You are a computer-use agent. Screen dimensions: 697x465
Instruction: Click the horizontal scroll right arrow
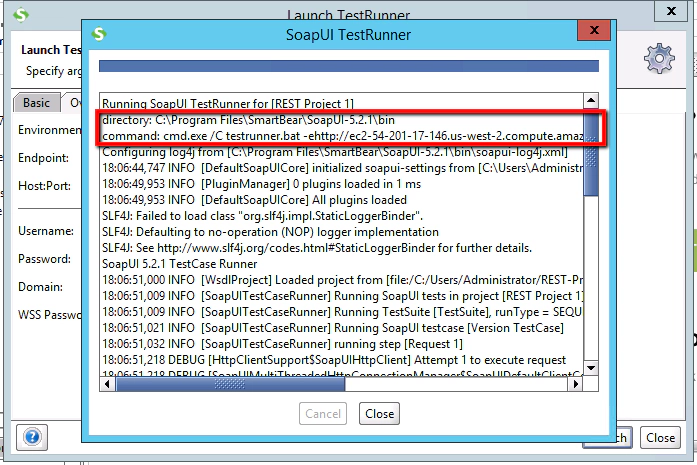(576, 384)
